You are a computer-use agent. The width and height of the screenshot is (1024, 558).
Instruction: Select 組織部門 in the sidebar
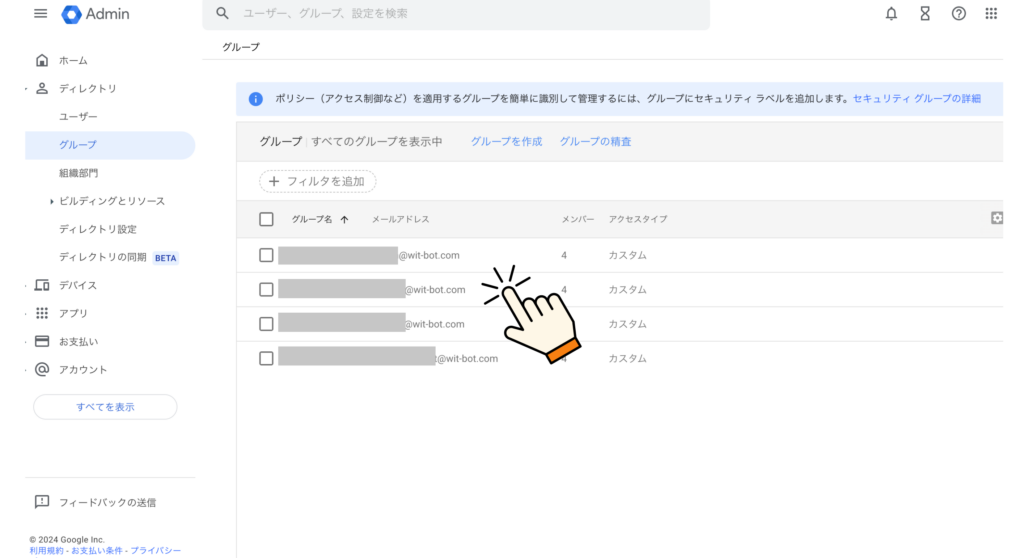78,173
